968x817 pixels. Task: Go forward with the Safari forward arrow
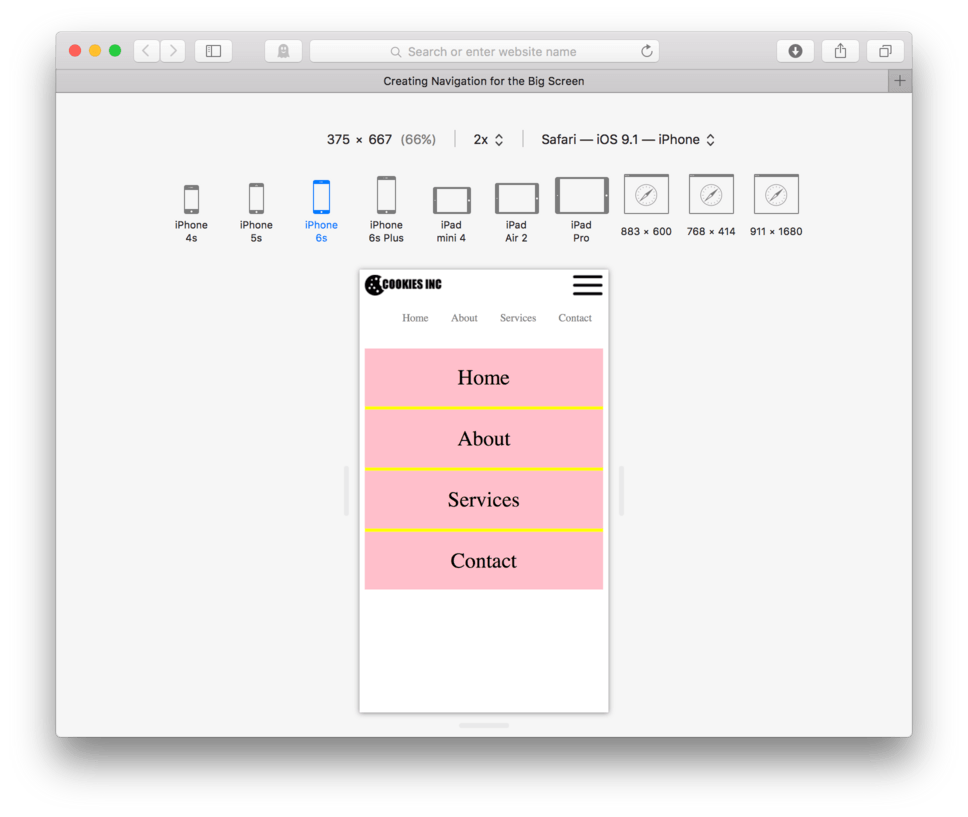pos(173,51)
